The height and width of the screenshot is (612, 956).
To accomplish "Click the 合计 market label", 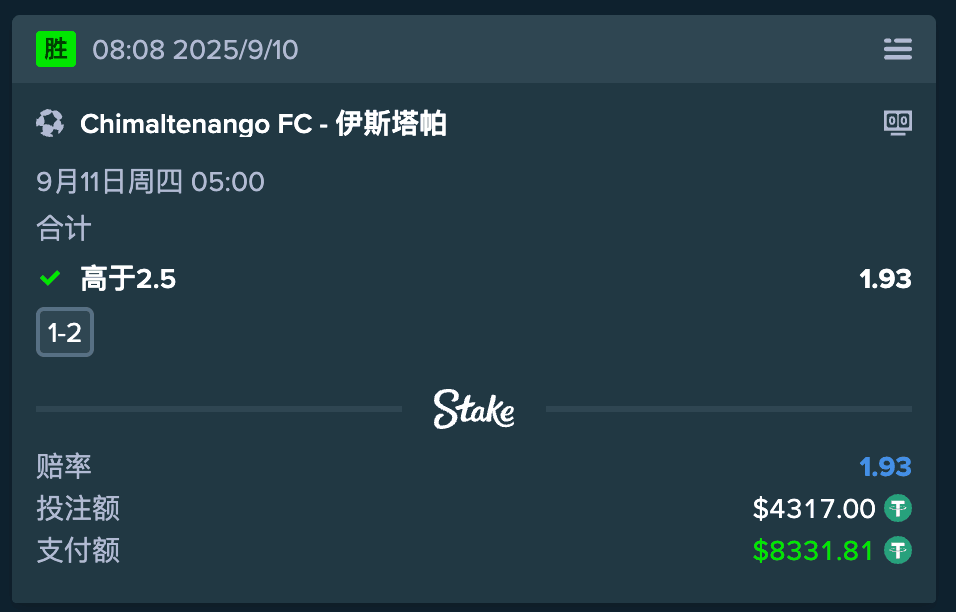I will [x=64, y=229].
